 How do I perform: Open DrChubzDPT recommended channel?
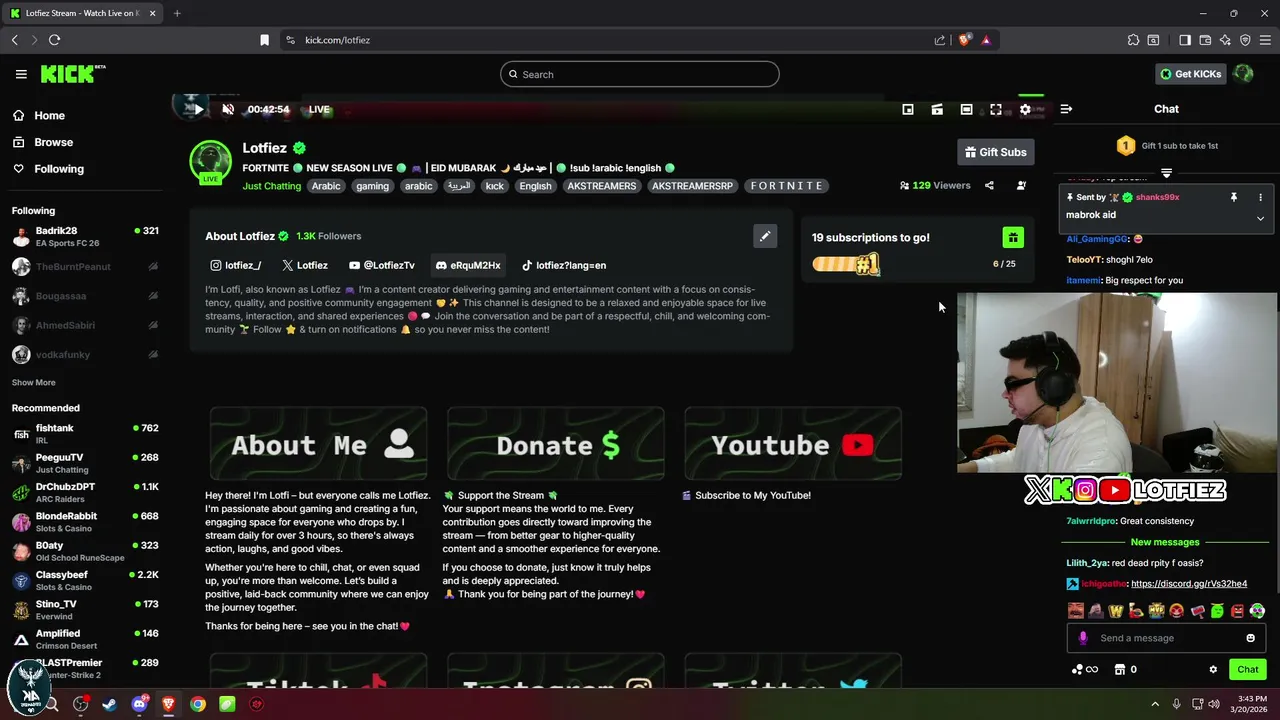[85, 493]
